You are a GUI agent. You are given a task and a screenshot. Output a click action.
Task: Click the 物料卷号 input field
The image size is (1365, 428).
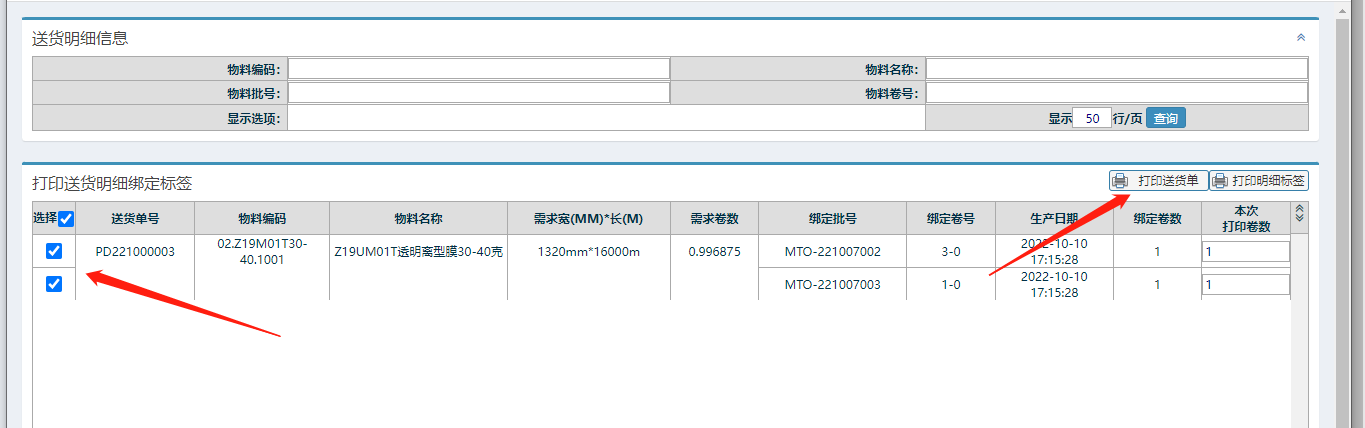pyautogui.click(x=1116, y=93)
